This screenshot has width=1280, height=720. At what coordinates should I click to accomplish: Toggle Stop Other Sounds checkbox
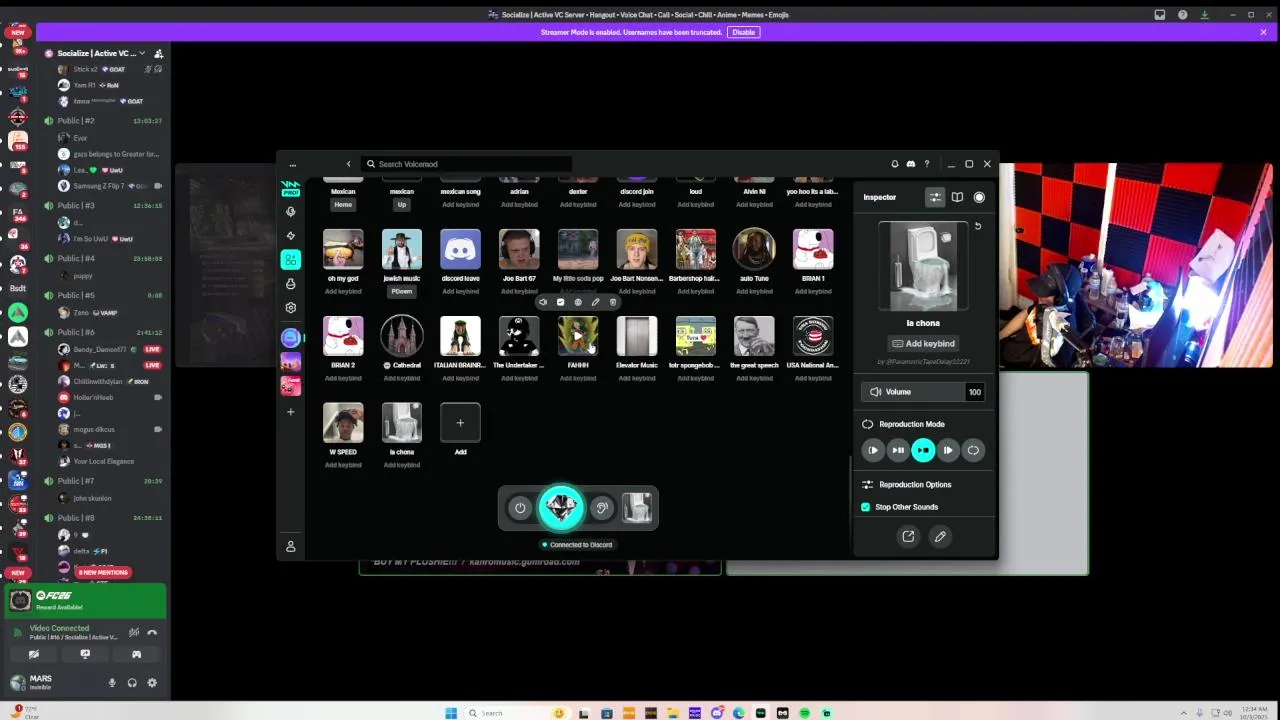(x=866, y=507)
